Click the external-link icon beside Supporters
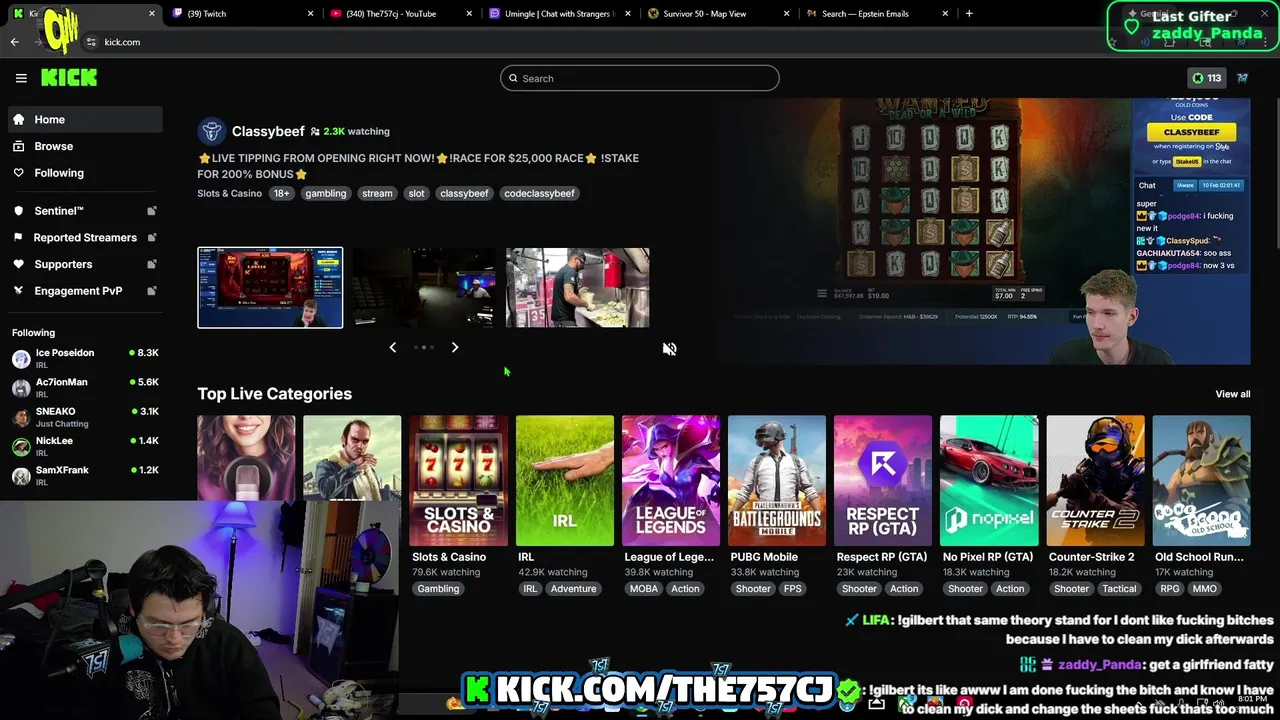The image size is (1280, 720). click(152, 264)
